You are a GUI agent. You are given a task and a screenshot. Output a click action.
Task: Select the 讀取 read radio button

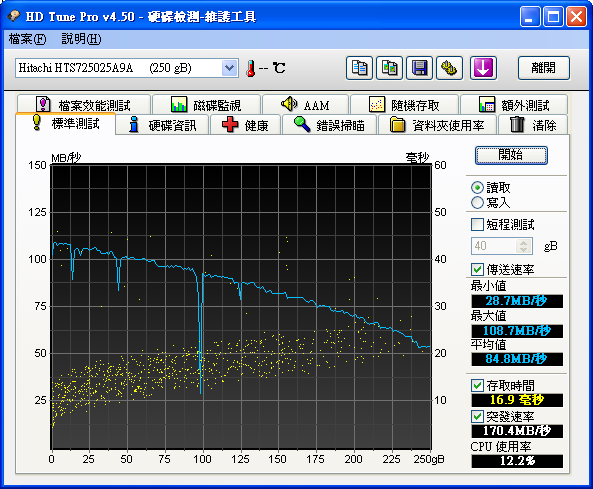[x=477, y=188]
